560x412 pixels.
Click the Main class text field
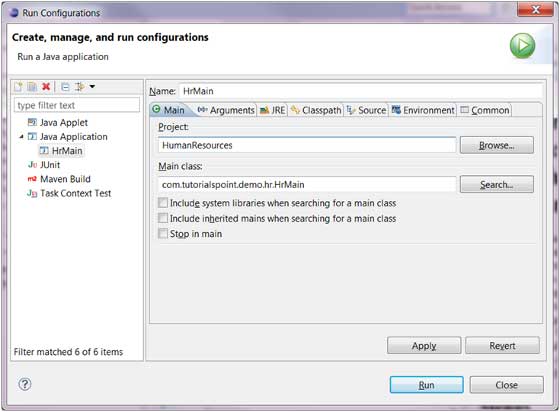[x=307, y=185]
